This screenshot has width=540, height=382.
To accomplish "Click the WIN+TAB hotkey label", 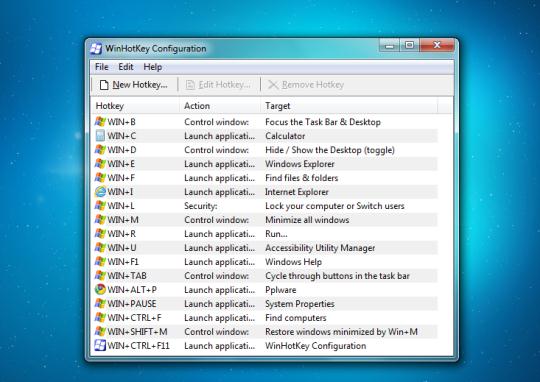I will [x=127, y=276].
